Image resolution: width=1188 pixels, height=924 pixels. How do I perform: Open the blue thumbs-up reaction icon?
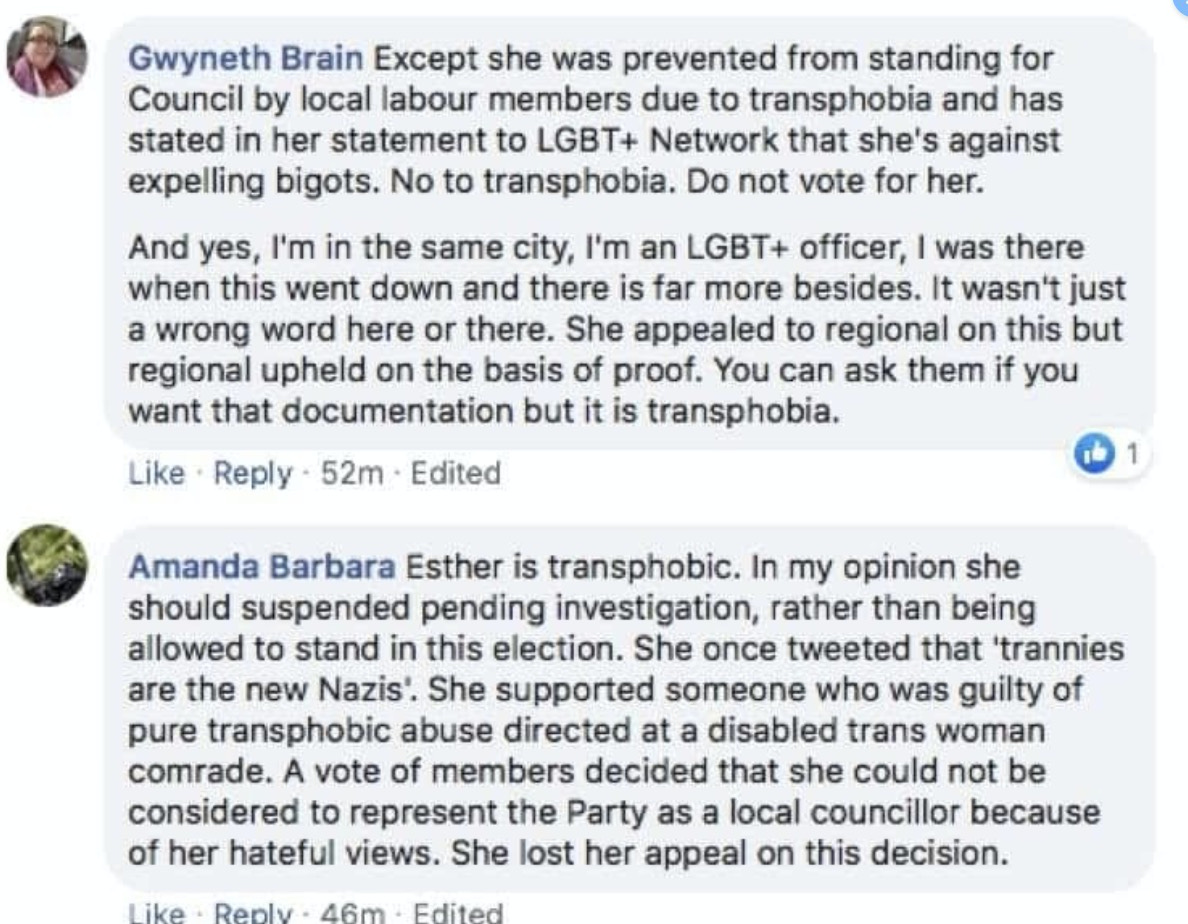1095,454
